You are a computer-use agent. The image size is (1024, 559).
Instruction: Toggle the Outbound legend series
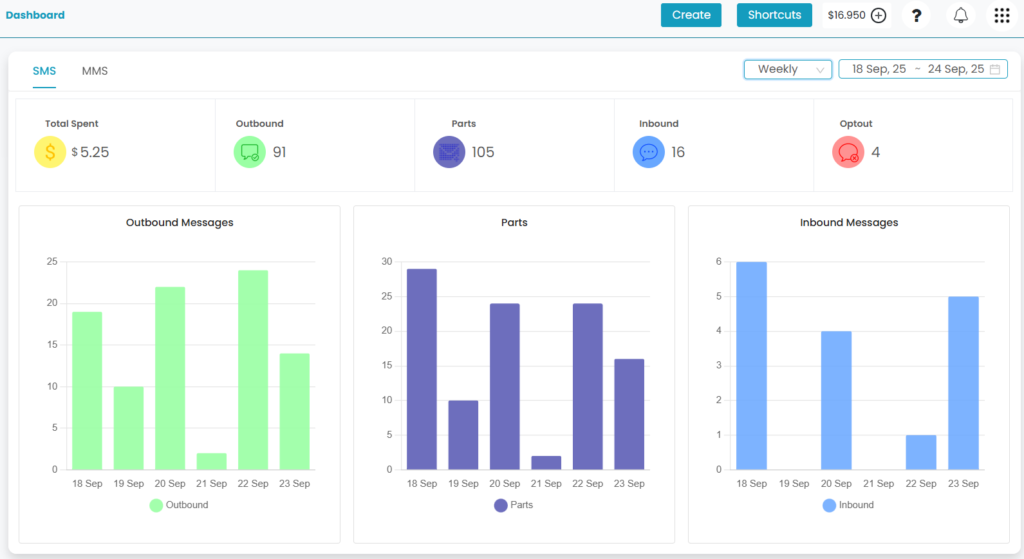click(179, 505)
